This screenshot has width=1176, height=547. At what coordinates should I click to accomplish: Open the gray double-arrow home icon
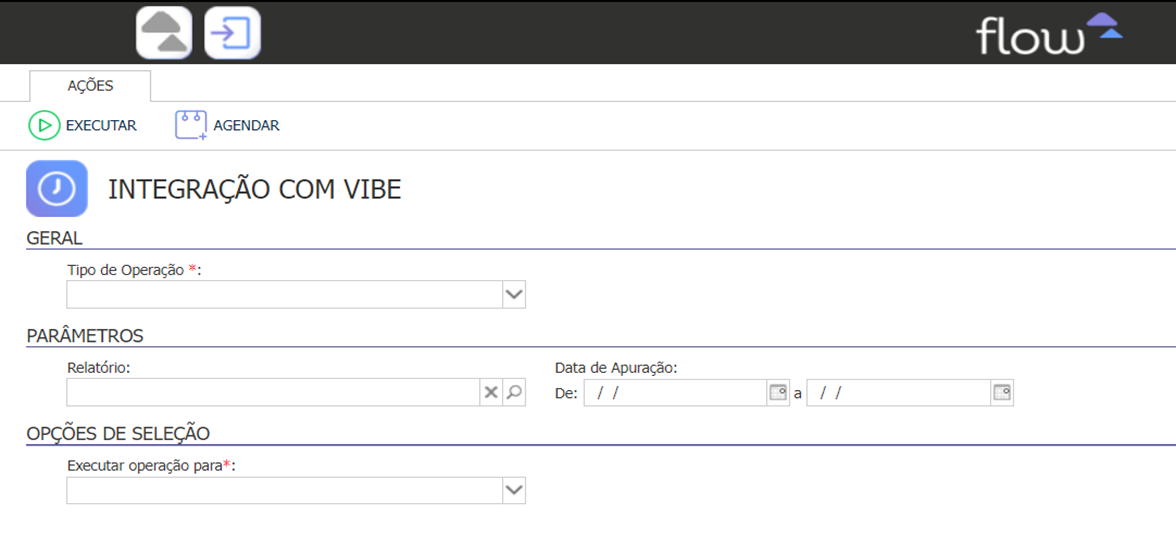164,32
